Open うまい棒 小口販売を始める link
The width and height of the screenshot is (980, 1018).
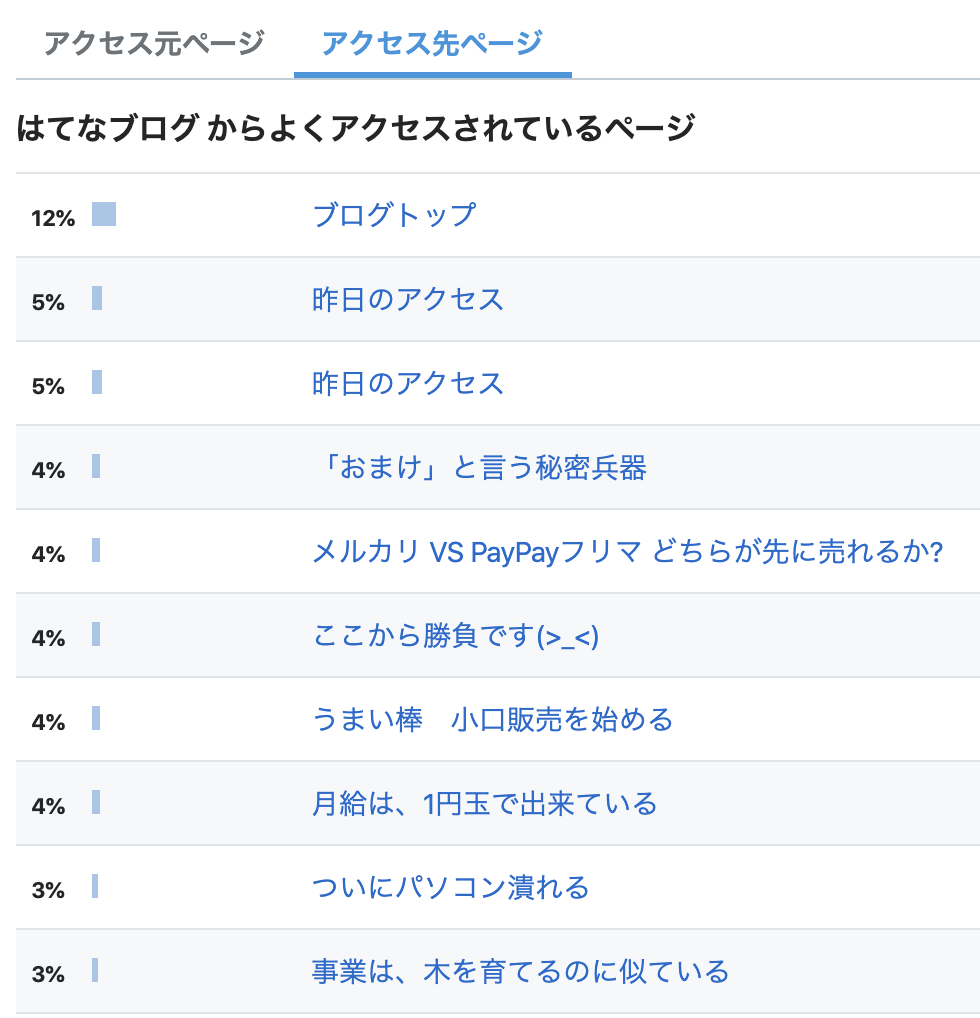point(493,719)
